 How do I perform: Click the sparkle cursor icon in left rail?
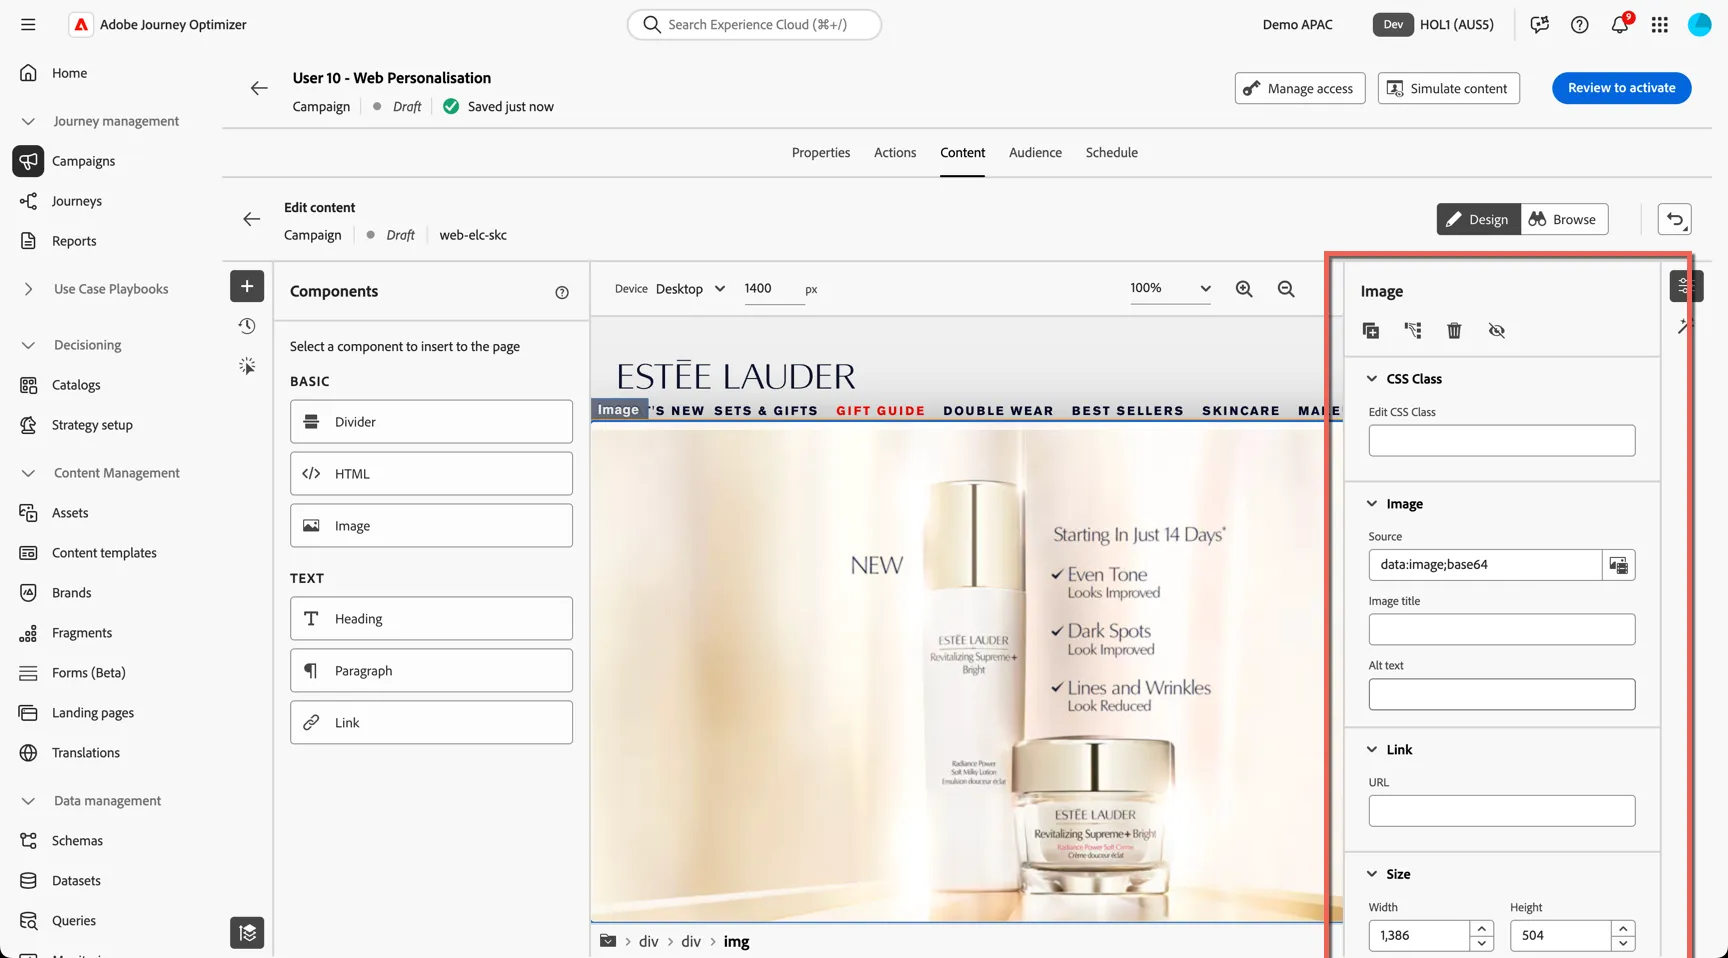247,366
